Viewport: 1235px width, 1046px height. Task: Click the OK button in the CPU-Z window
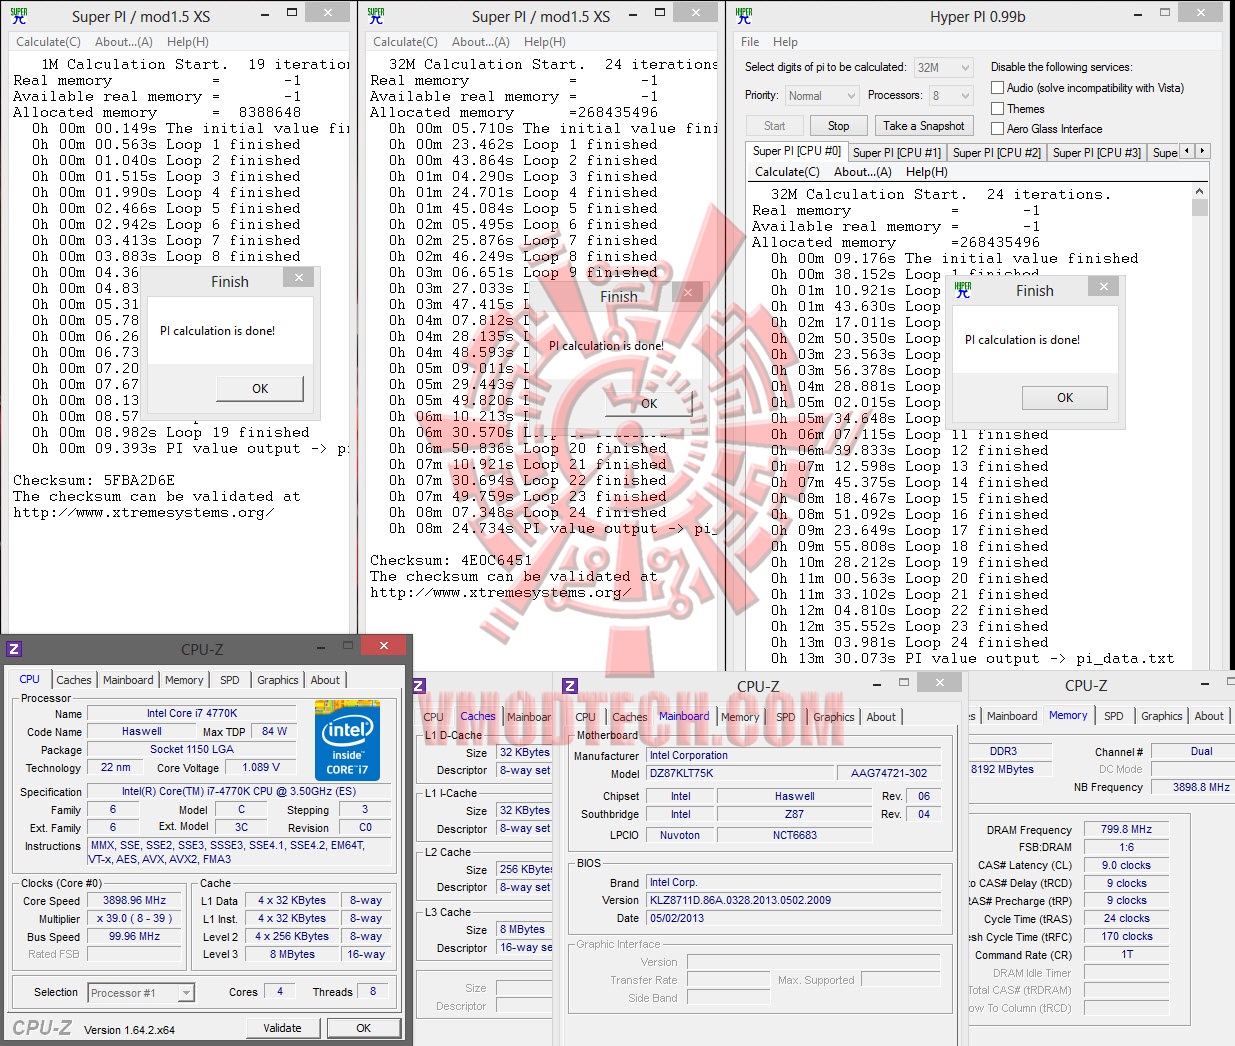pos(364,1028)
